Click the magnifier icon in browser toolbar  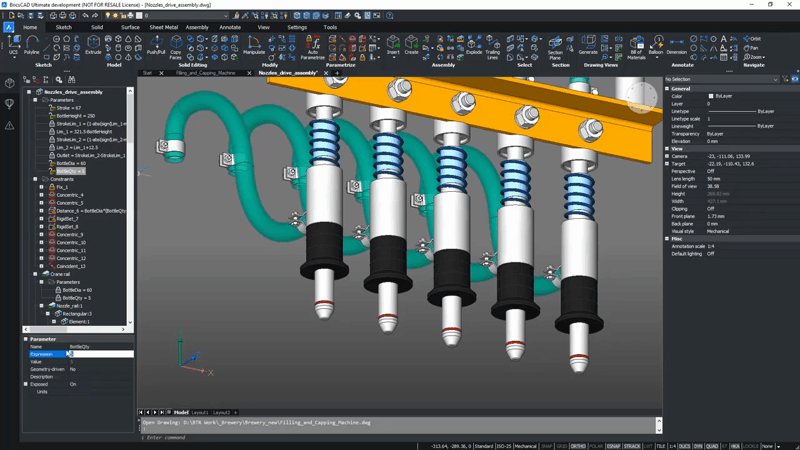(x=59, y=80)
